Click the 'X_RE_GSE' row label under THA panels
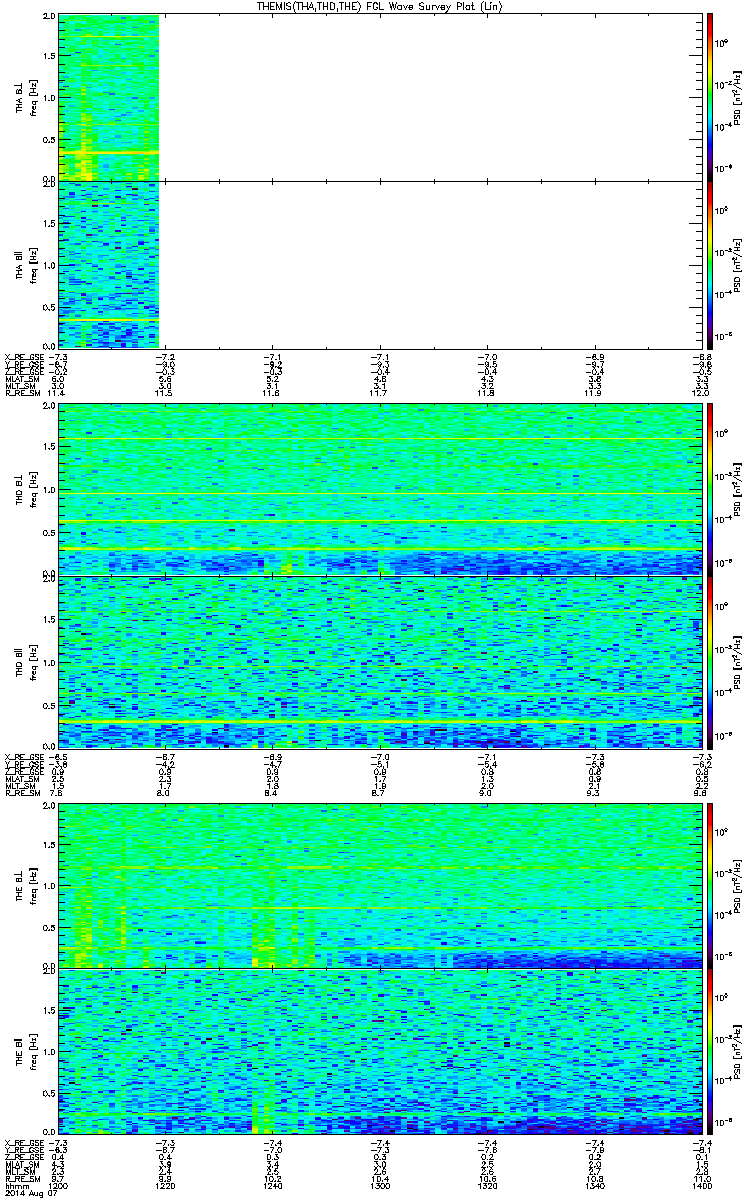Screen dimensions: 750x1200 [x=22, y=356]
